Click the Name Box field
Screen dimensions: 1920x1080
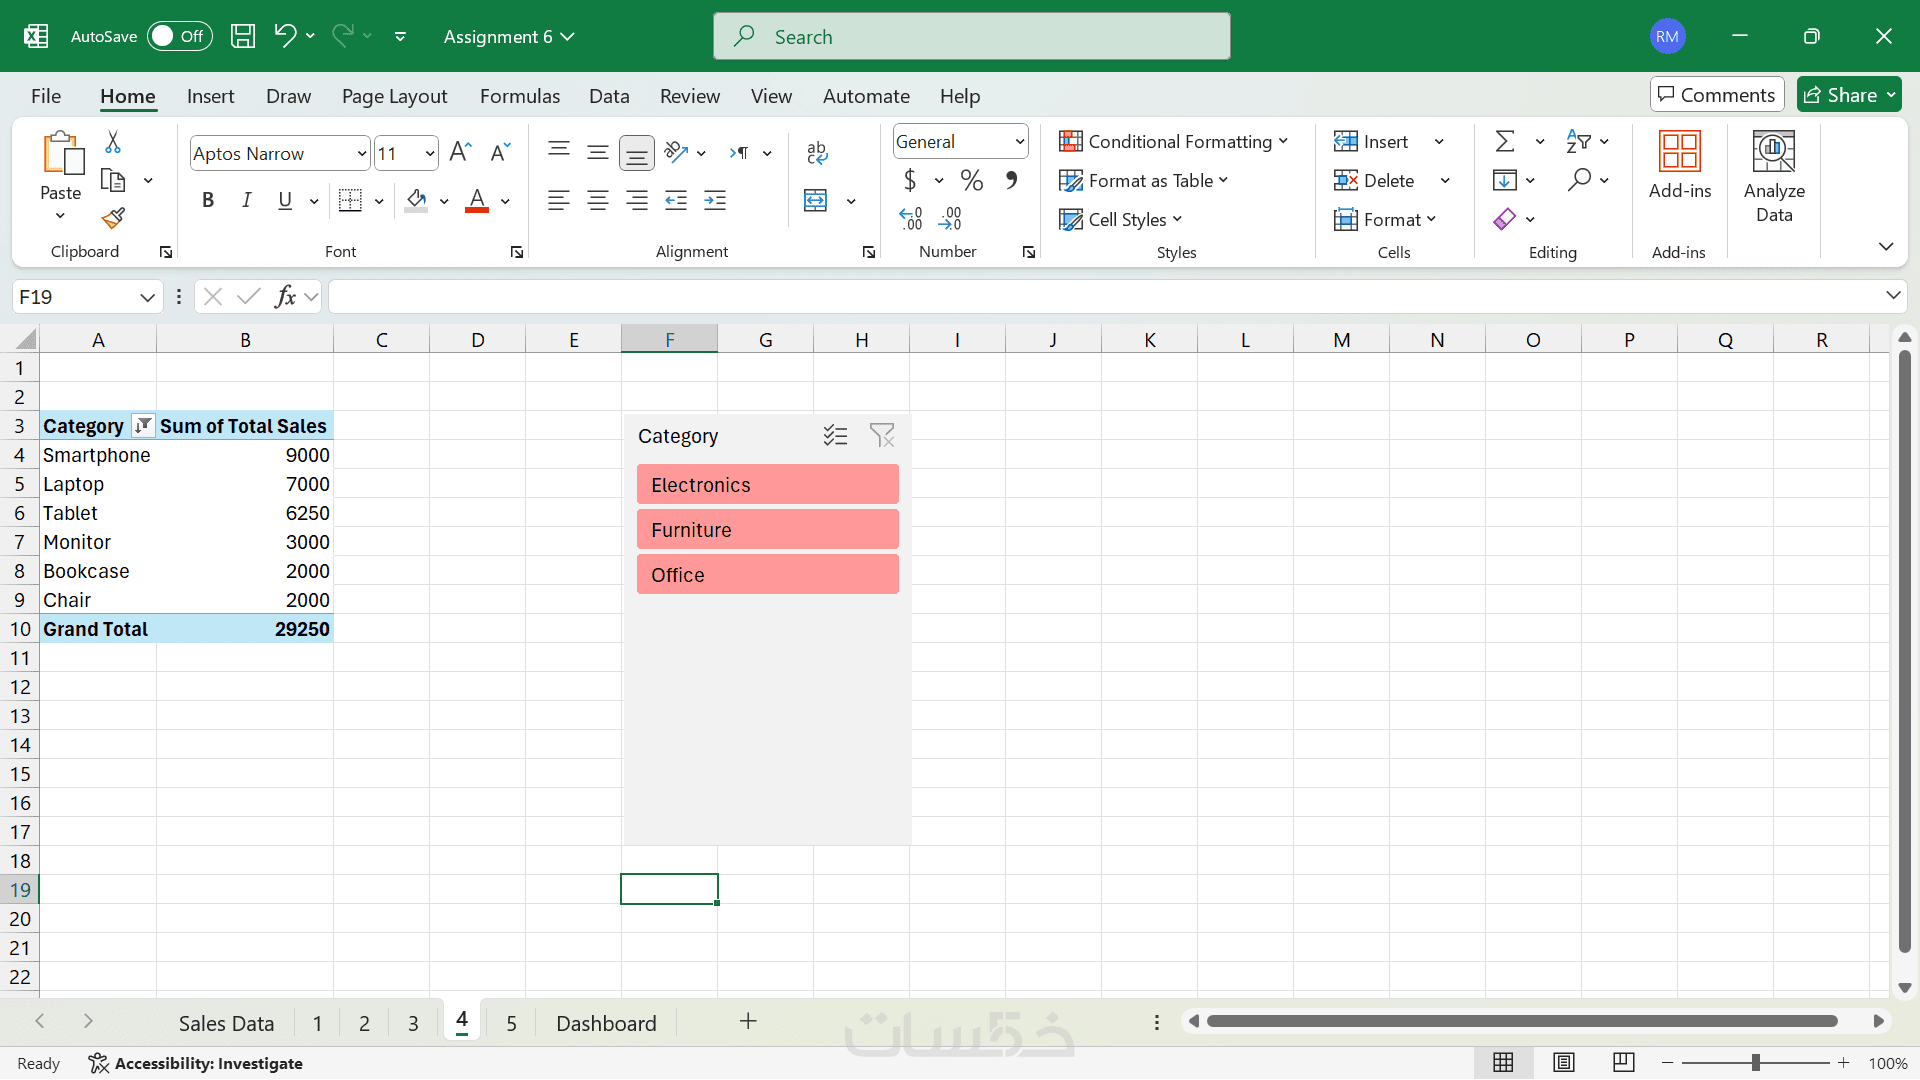(x=75, y=297)
